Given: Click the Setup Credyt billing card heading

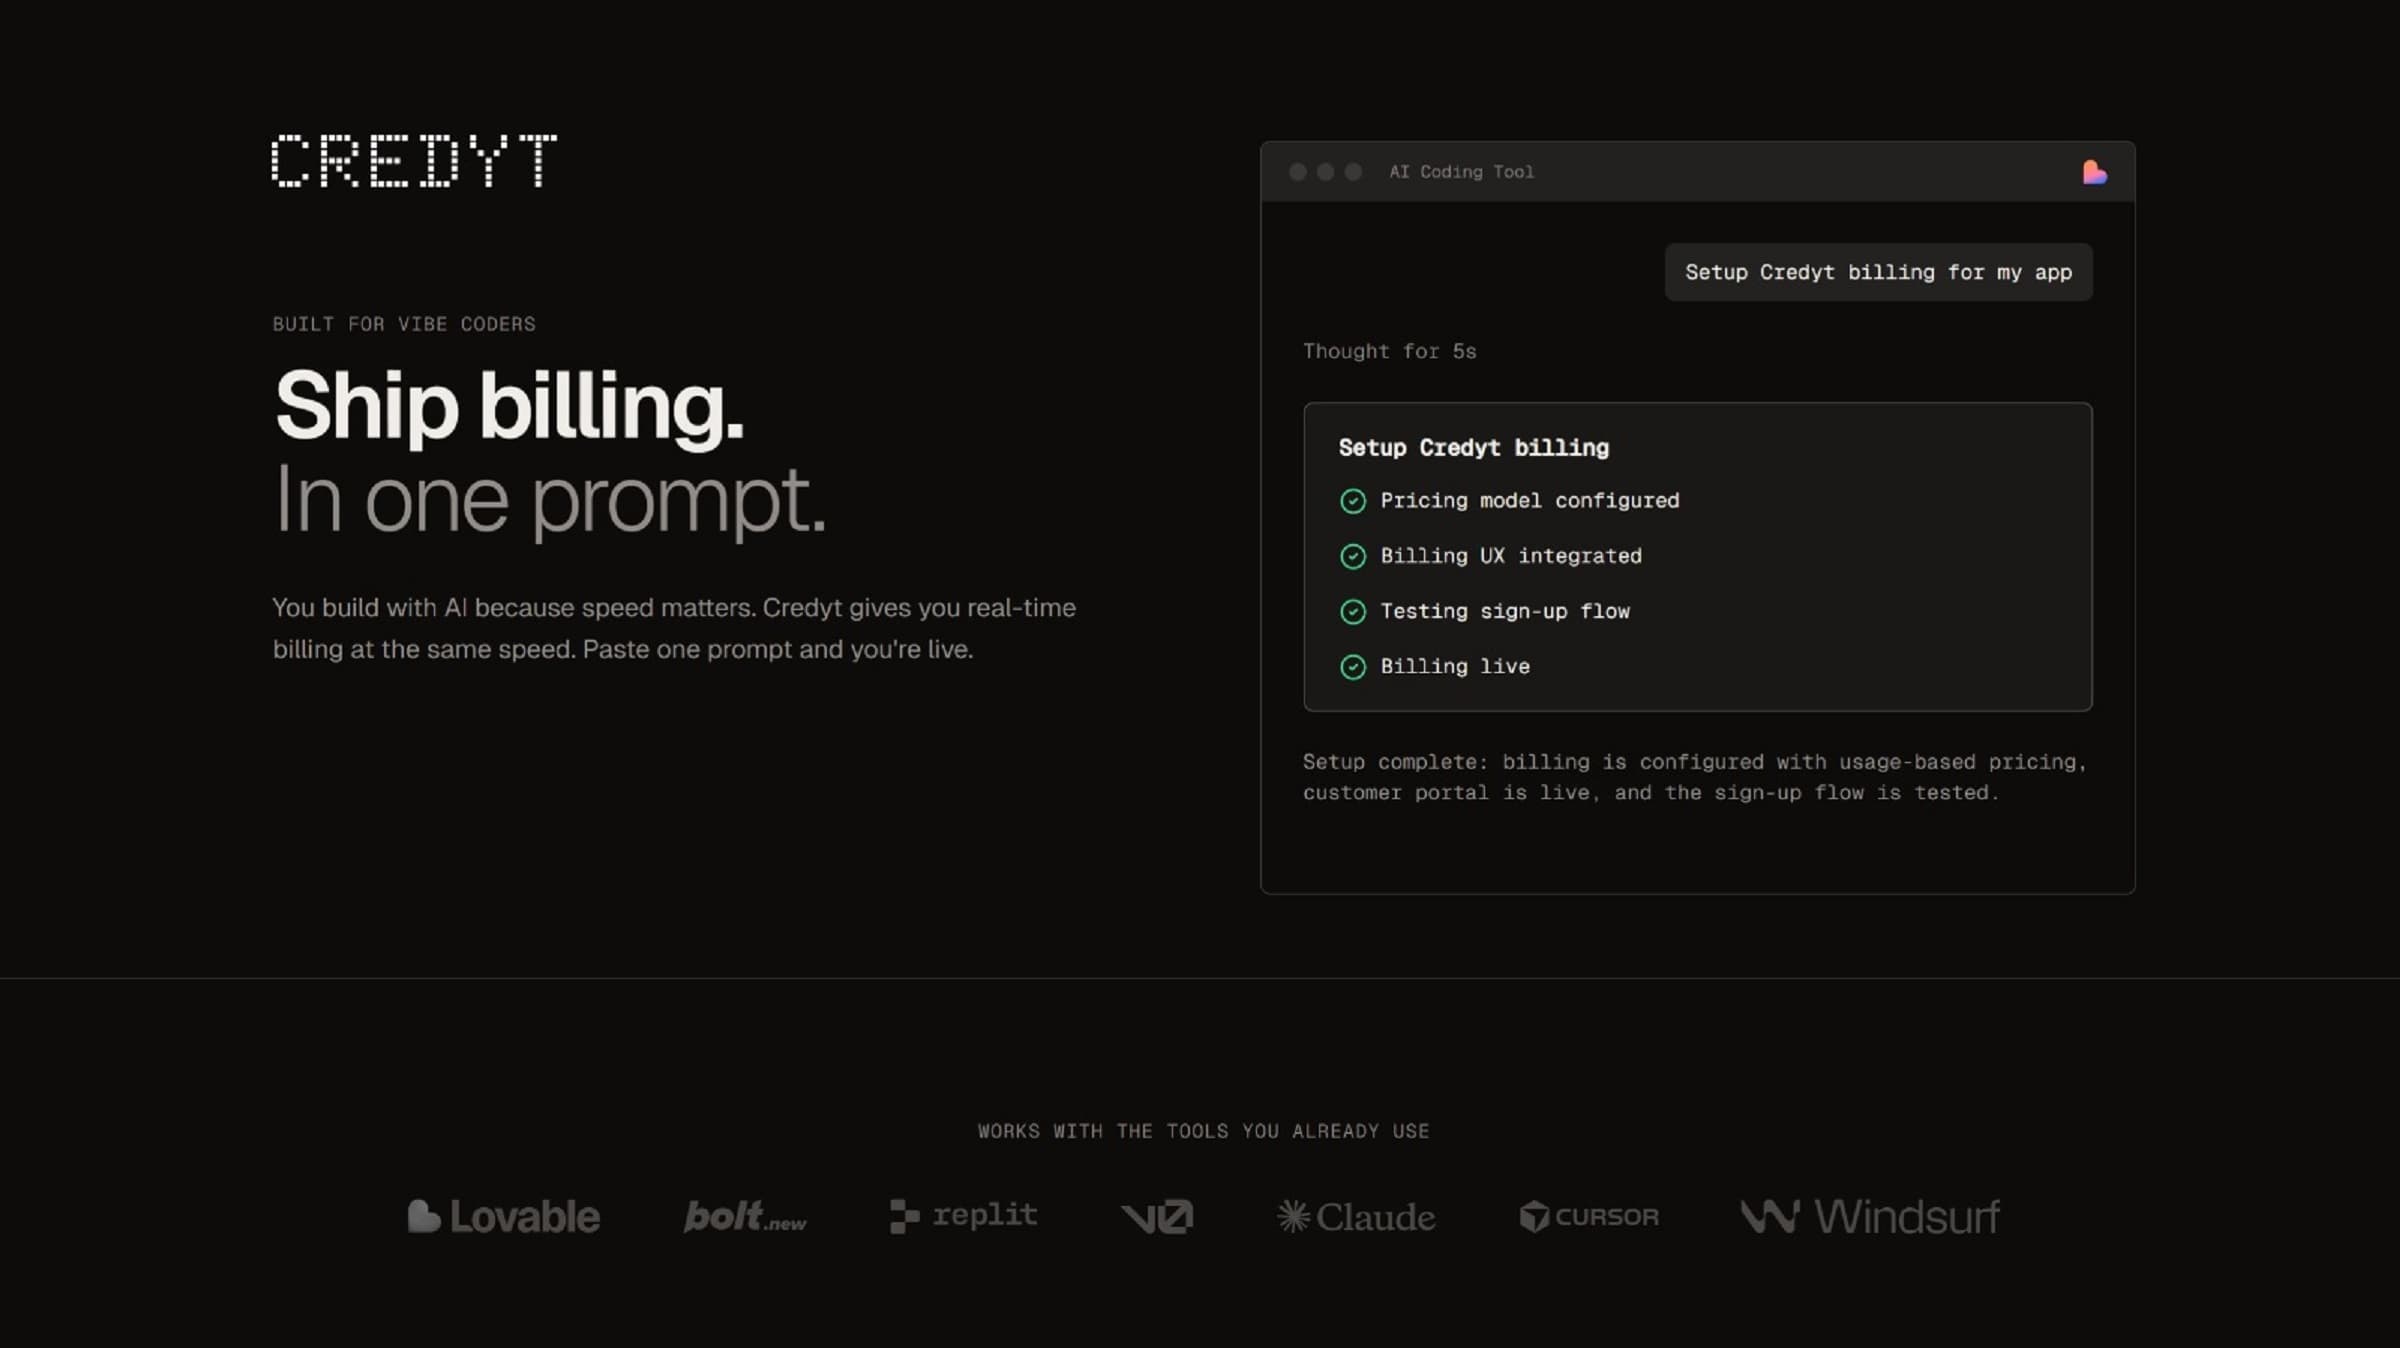Looking at the screenshot, I should (1473, 447).
